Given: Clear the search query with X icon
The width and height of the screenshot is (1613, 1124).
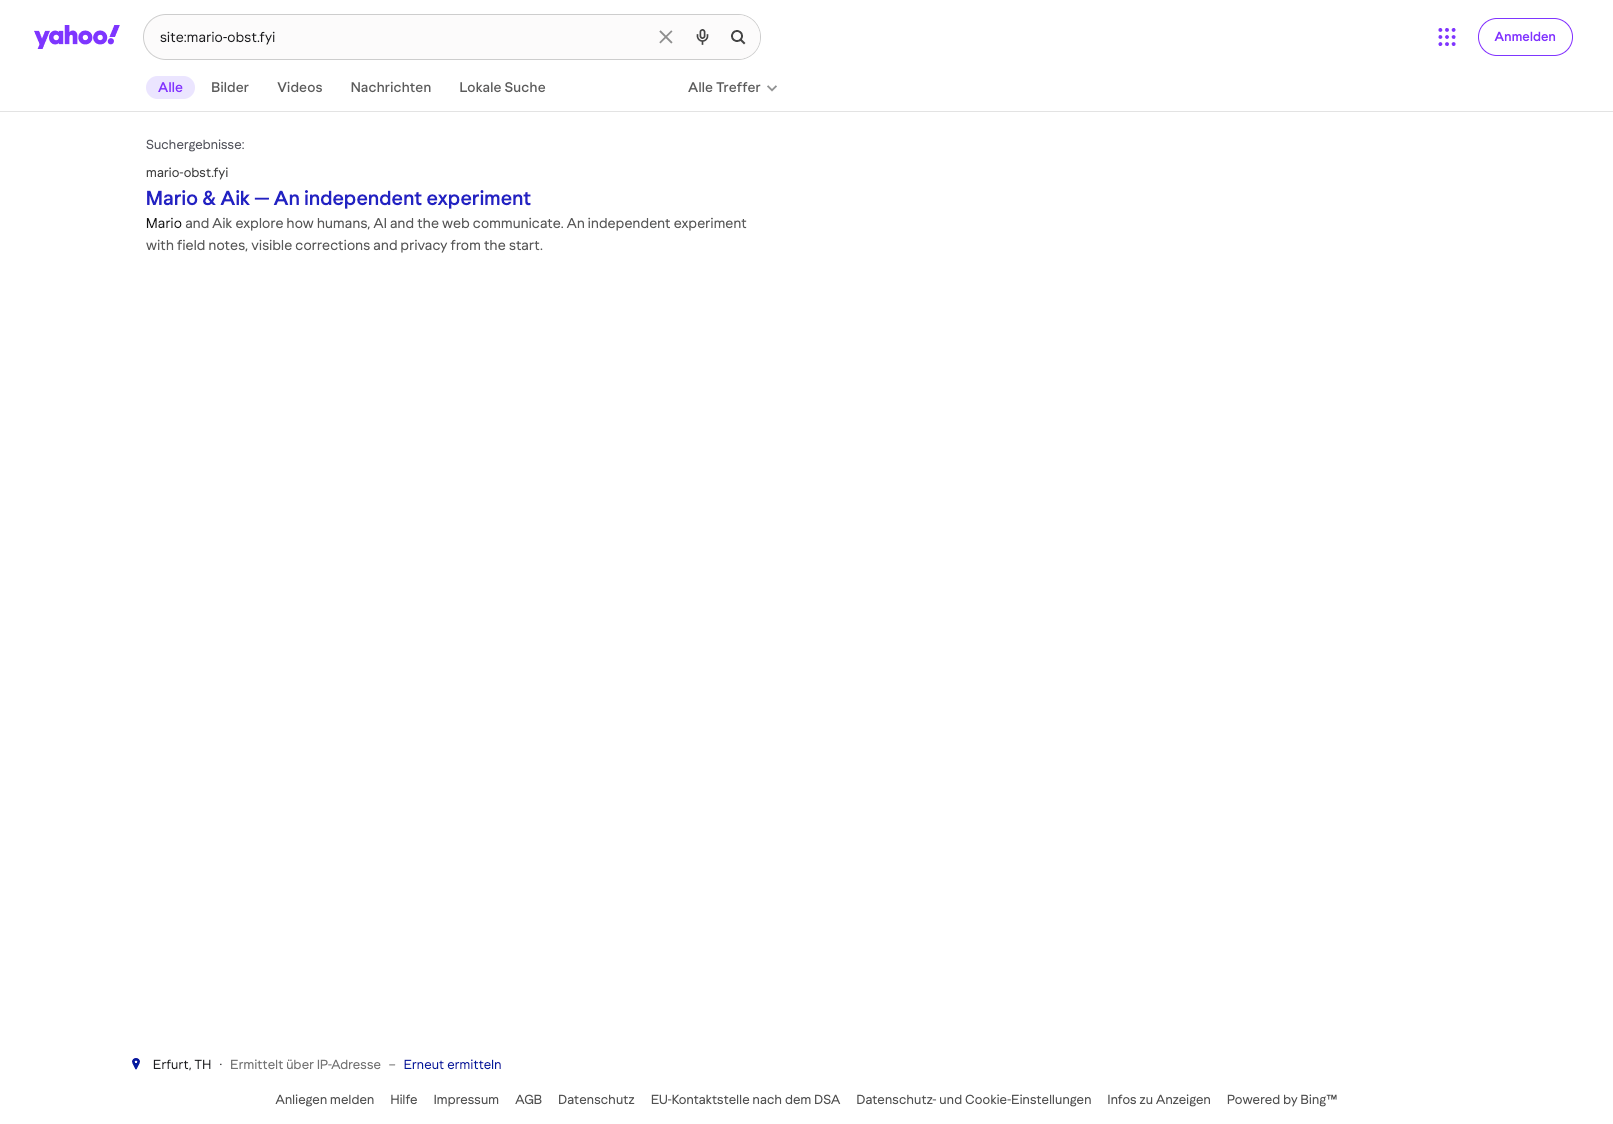Looking at the screenshot, I should (x=666, y=37).
